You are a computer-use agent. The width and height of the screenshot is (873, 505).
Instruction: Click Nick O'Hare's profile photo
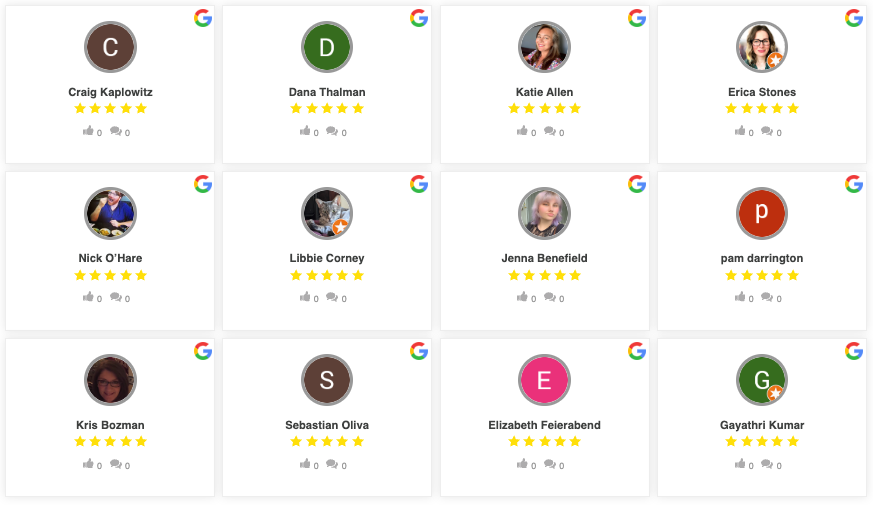coord(110,213)
